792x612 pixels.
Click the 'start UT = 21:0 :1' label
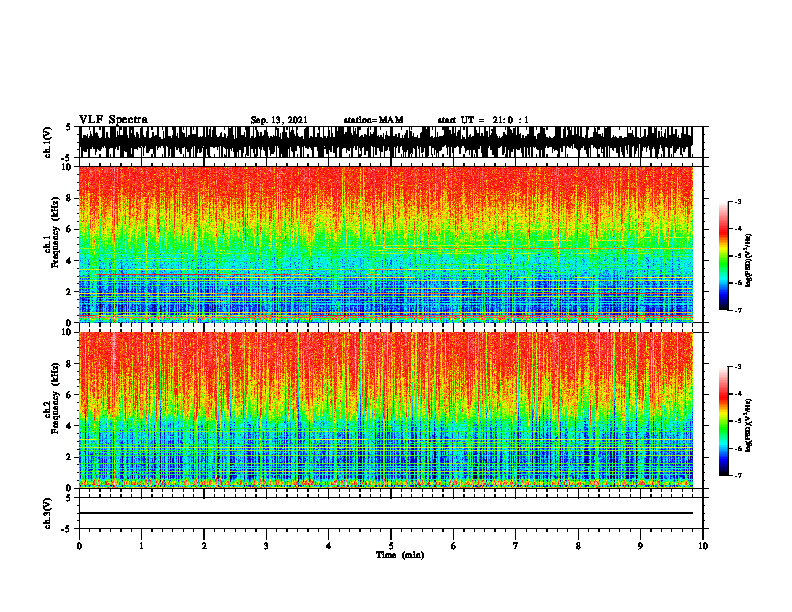[483, 120]
